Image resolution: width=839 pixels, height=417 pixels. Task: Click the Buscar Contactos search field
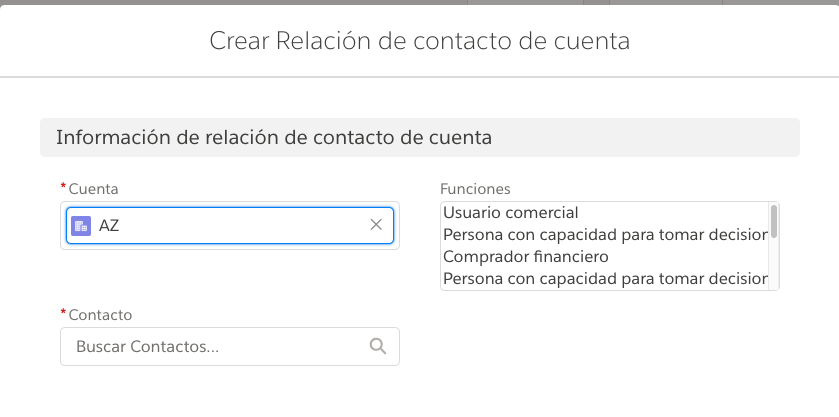(x=215, y=346)
